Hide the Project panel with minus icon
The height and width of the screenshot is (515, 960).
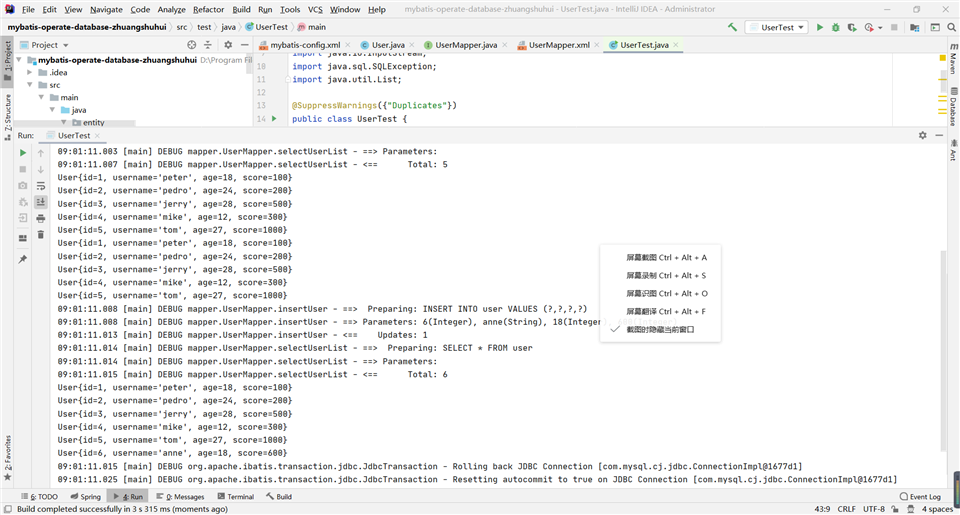coord(244,45)
